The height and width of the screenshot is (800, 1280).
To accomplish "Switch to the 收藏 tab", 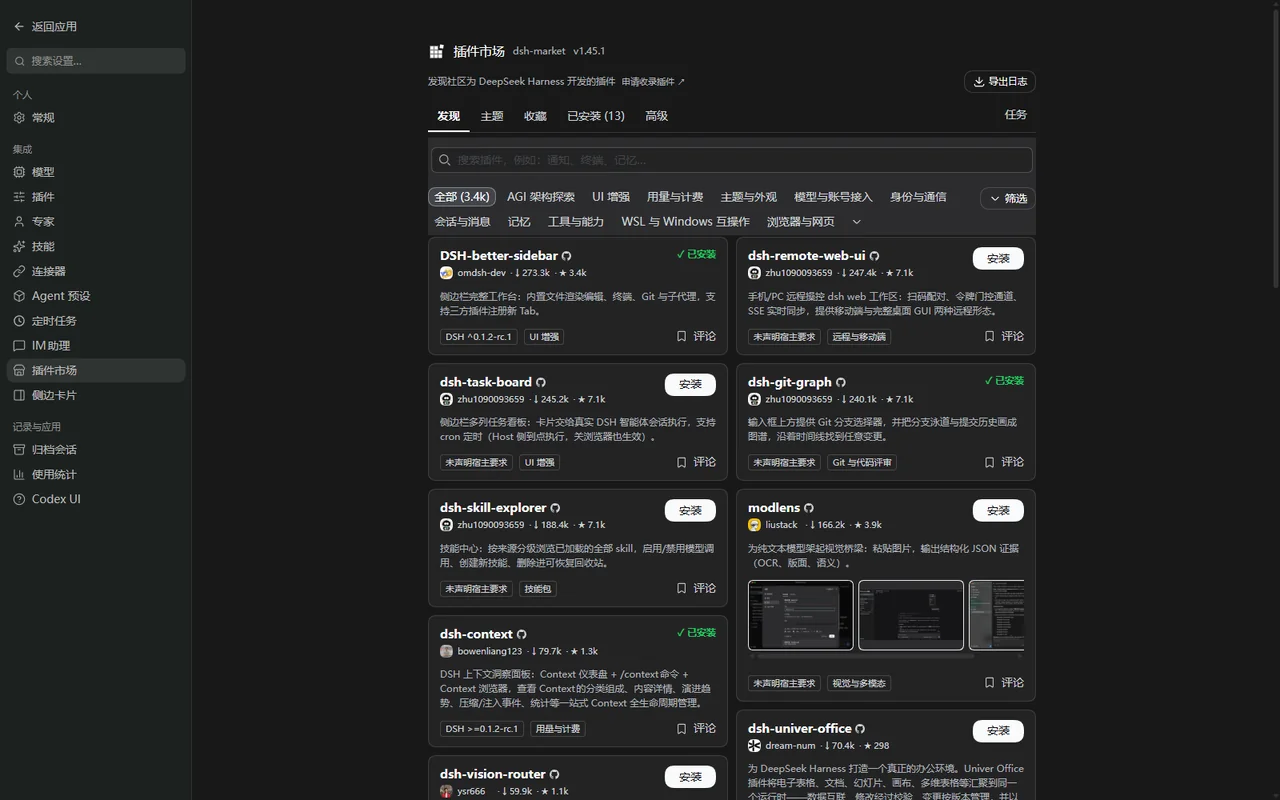I will (x=535, y=116).
